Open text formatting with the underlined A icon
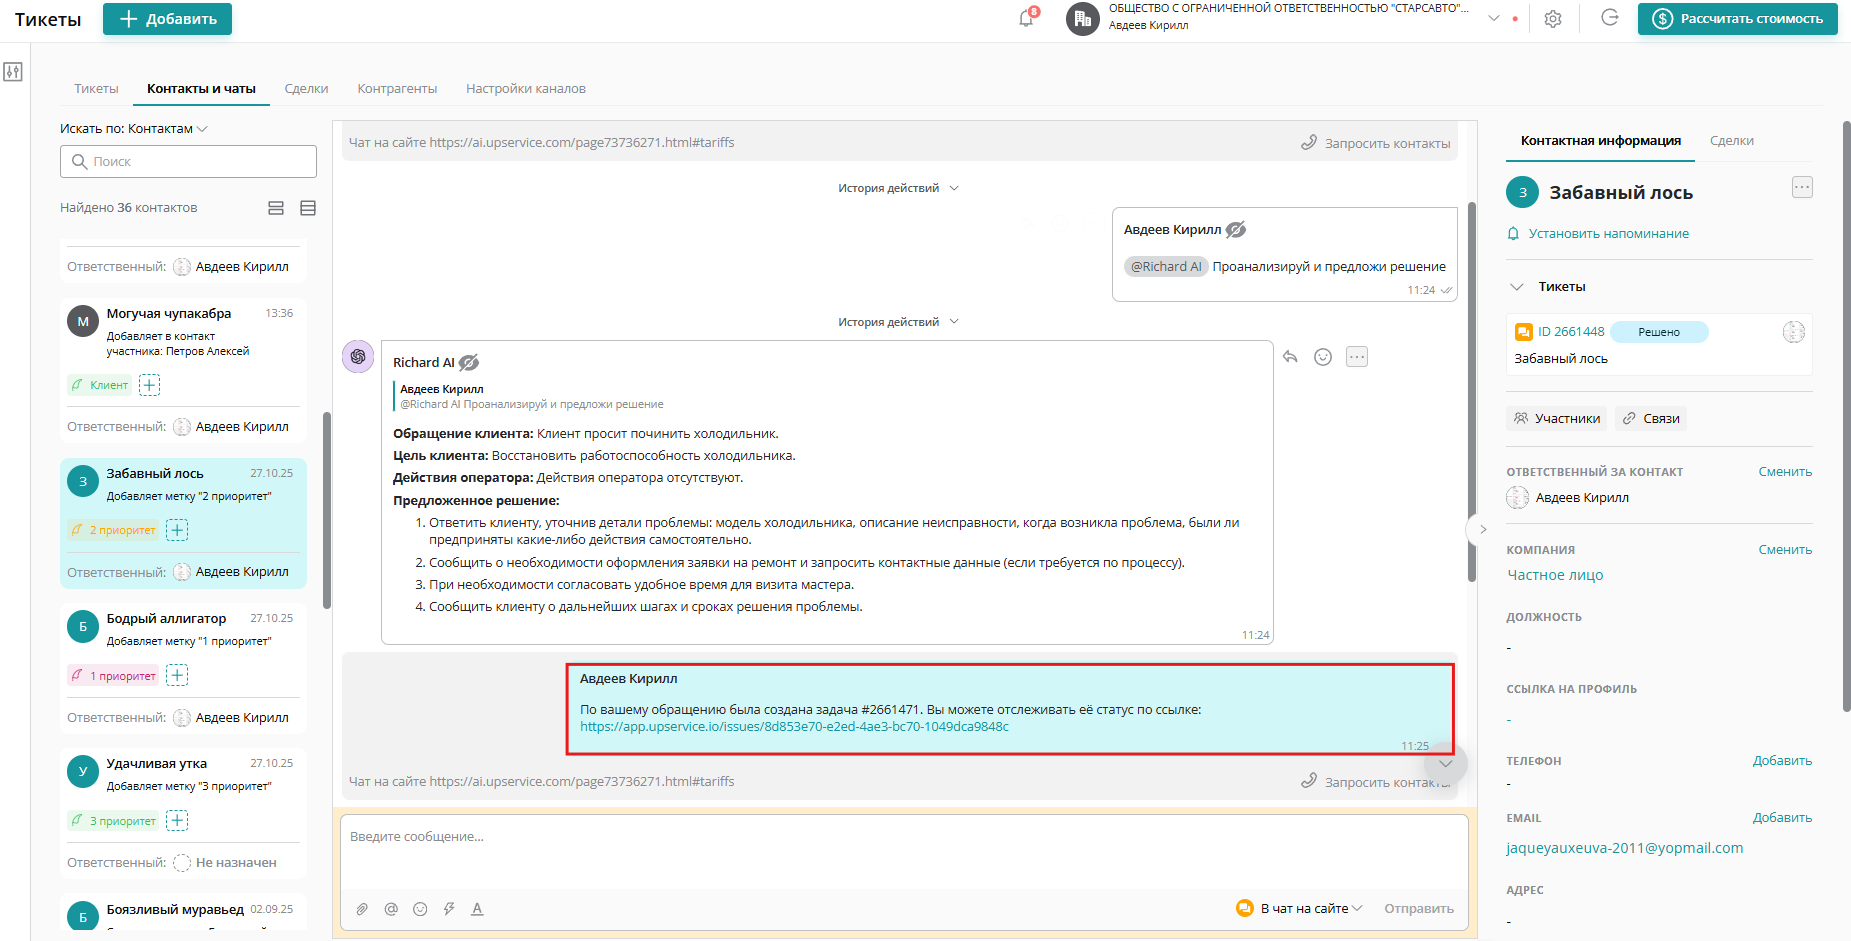 click(478, 908)
